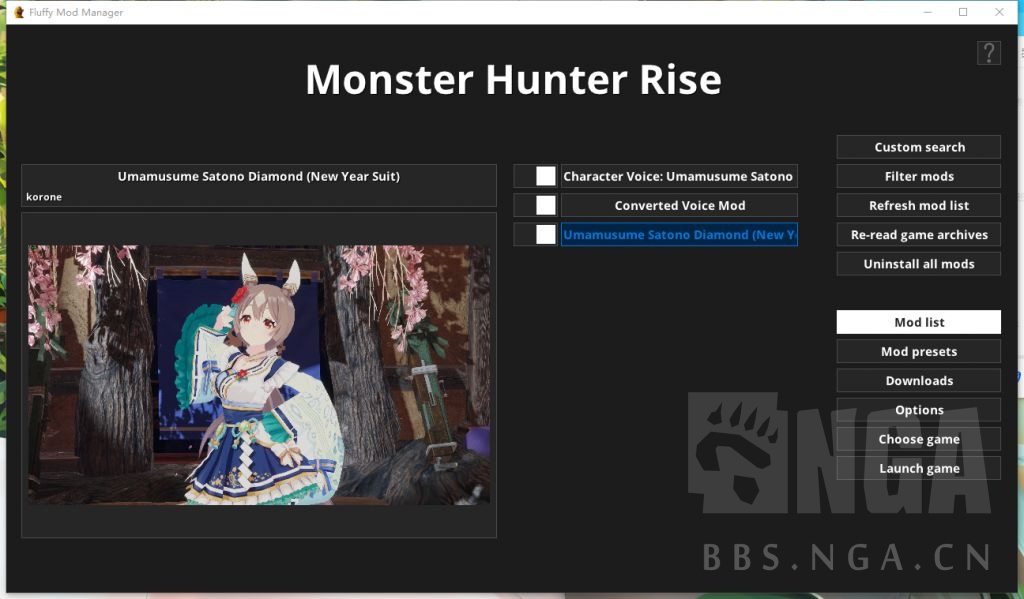Uninstall all mods
The height and width of the screenshot is (599, 1024).
[917, 263]
